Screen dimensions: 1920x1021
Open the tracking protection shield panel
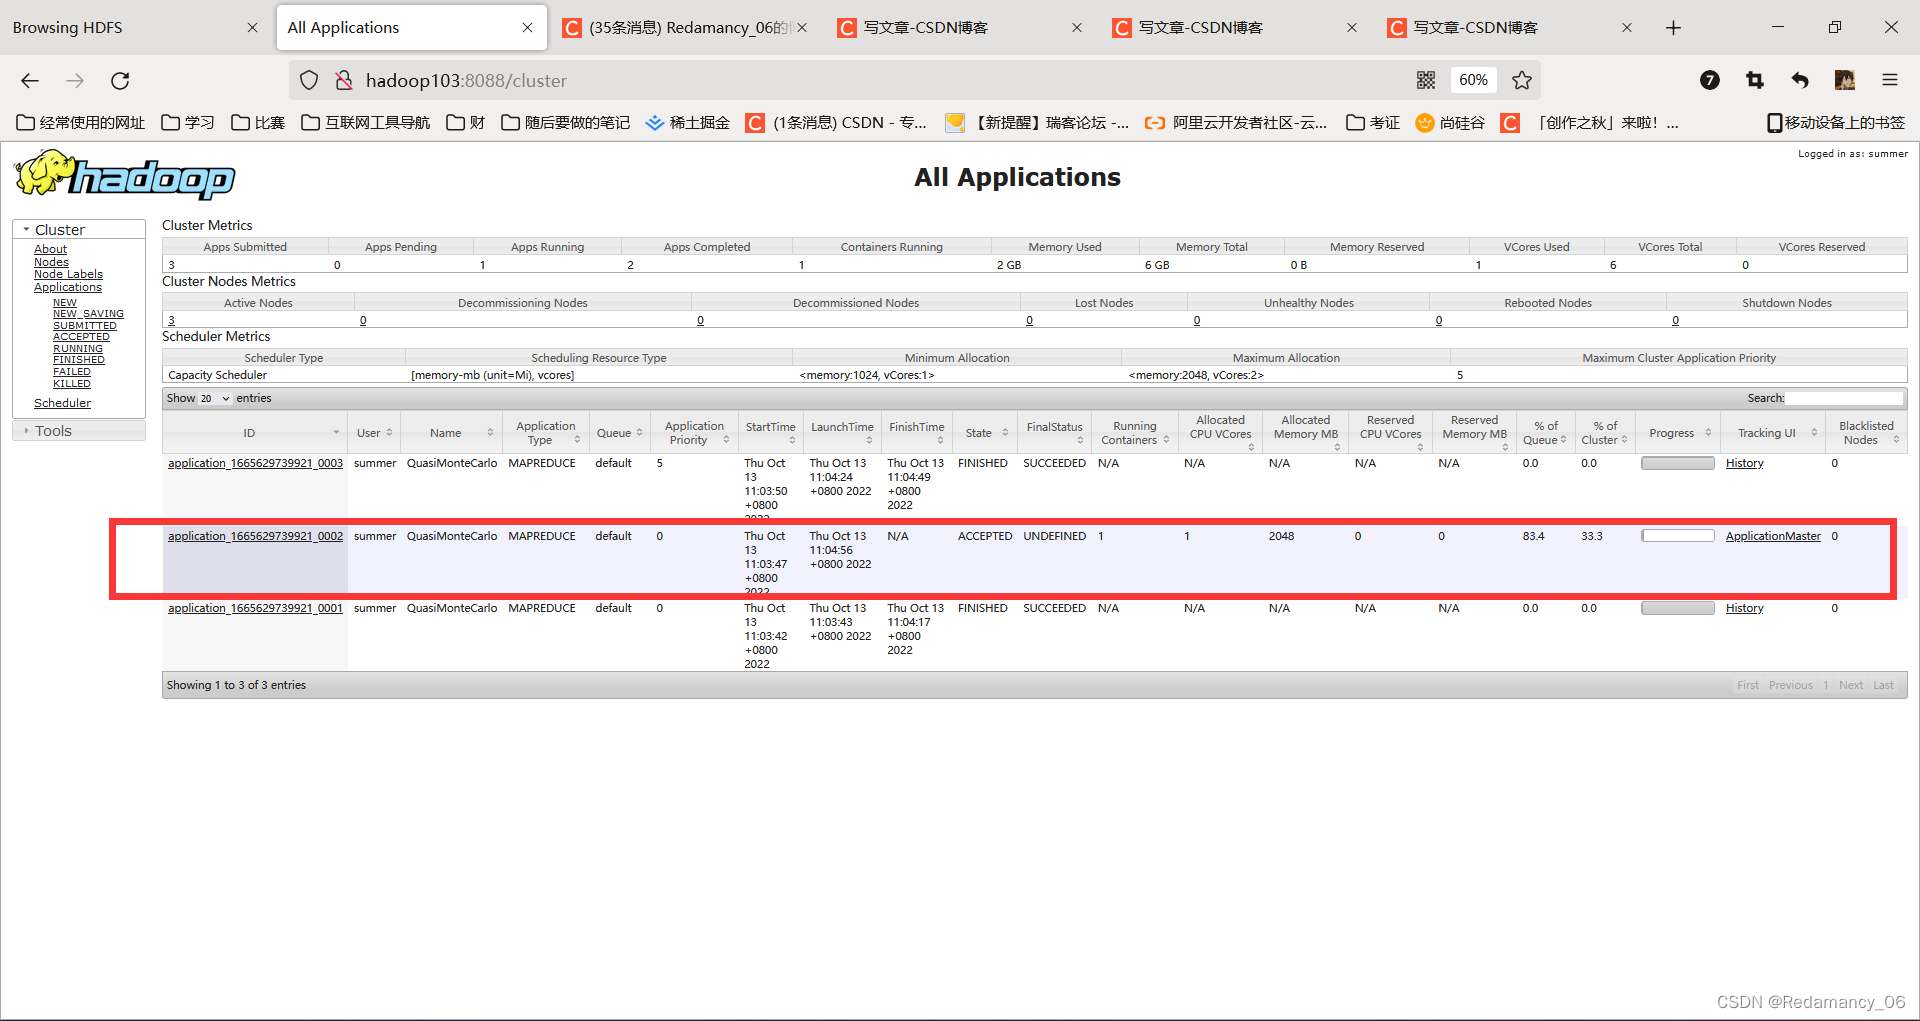click(x=308, y=80)
